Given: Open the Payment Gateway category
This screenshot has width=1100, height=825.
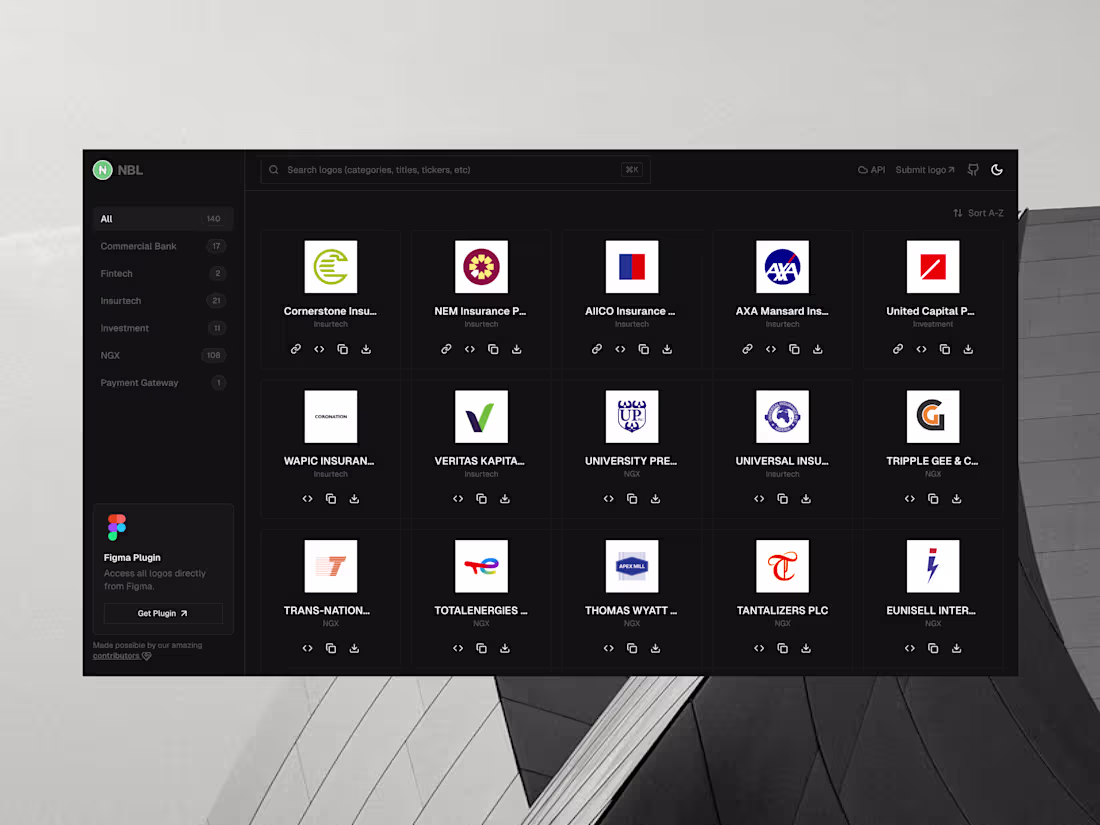Looking at the screenshot, I should (139, 382).
